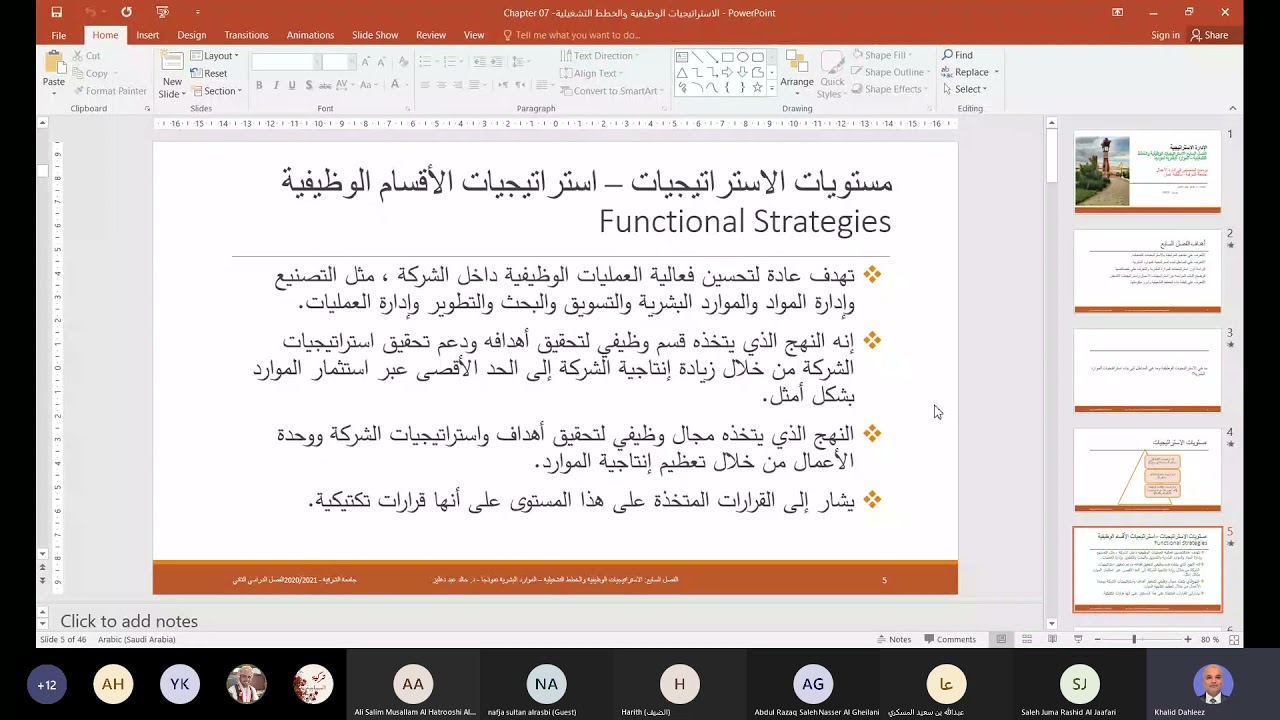1280x720 pixels.
Task: Click the Find magnifier in Editing group
Action: click(x=948, y=55)
